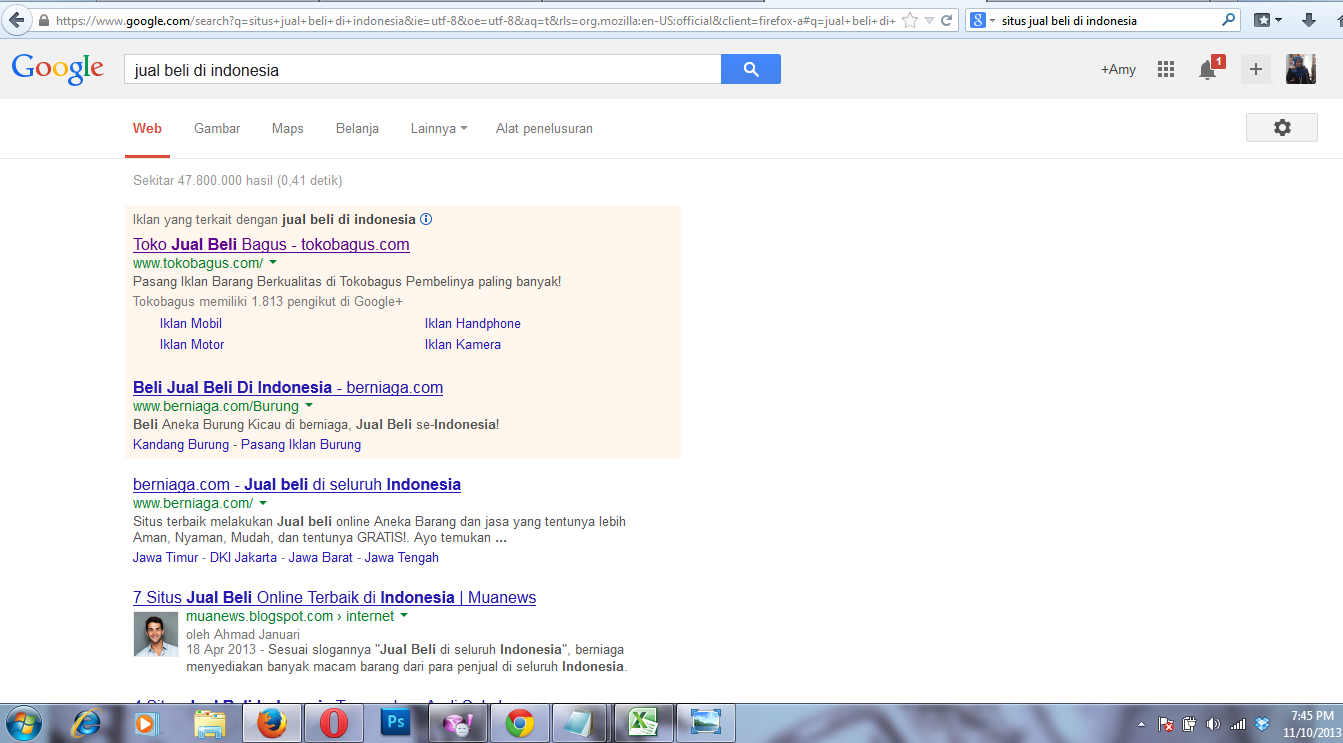Click the ad info icon beside Iklan label
1343x743 pixels.
click(x=426, y=219)
